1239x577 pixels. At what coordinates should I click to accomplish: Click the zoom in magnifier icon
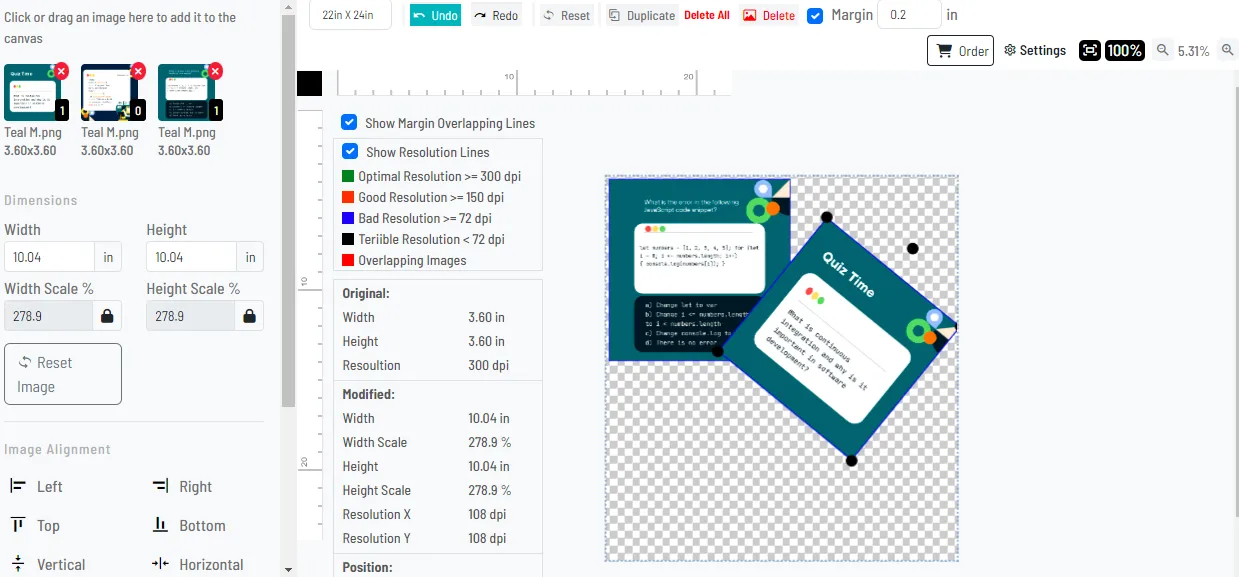(1228, 51)
